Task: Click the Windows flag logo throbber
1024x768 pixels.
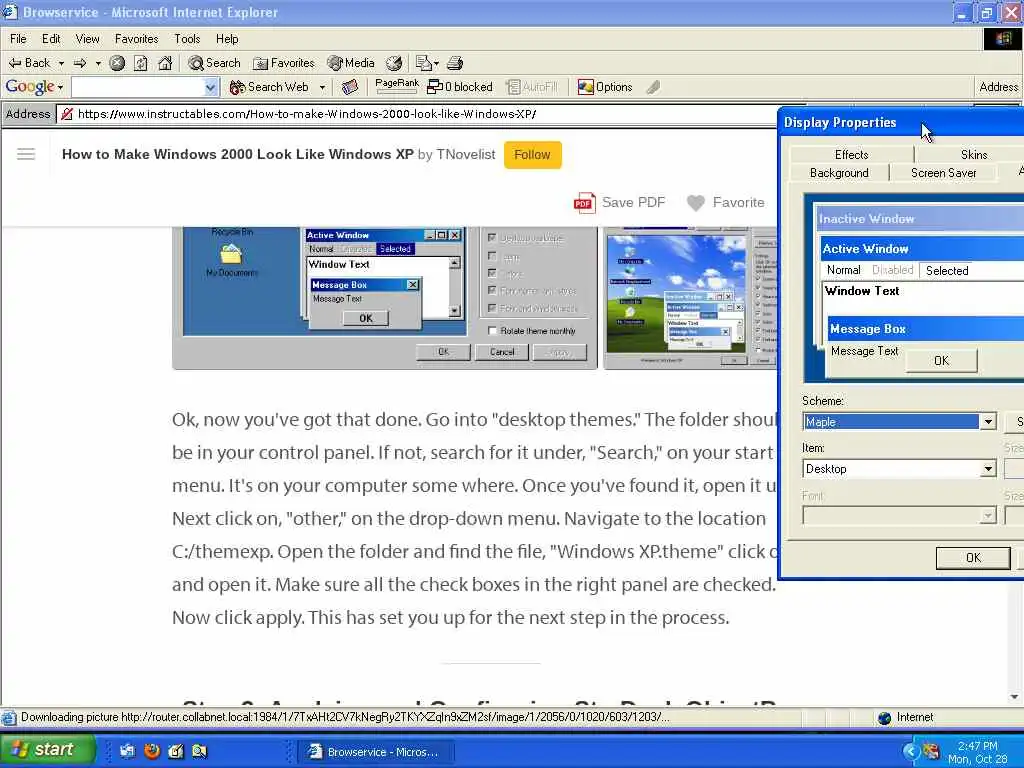Action: click(x=1003, y=39)
